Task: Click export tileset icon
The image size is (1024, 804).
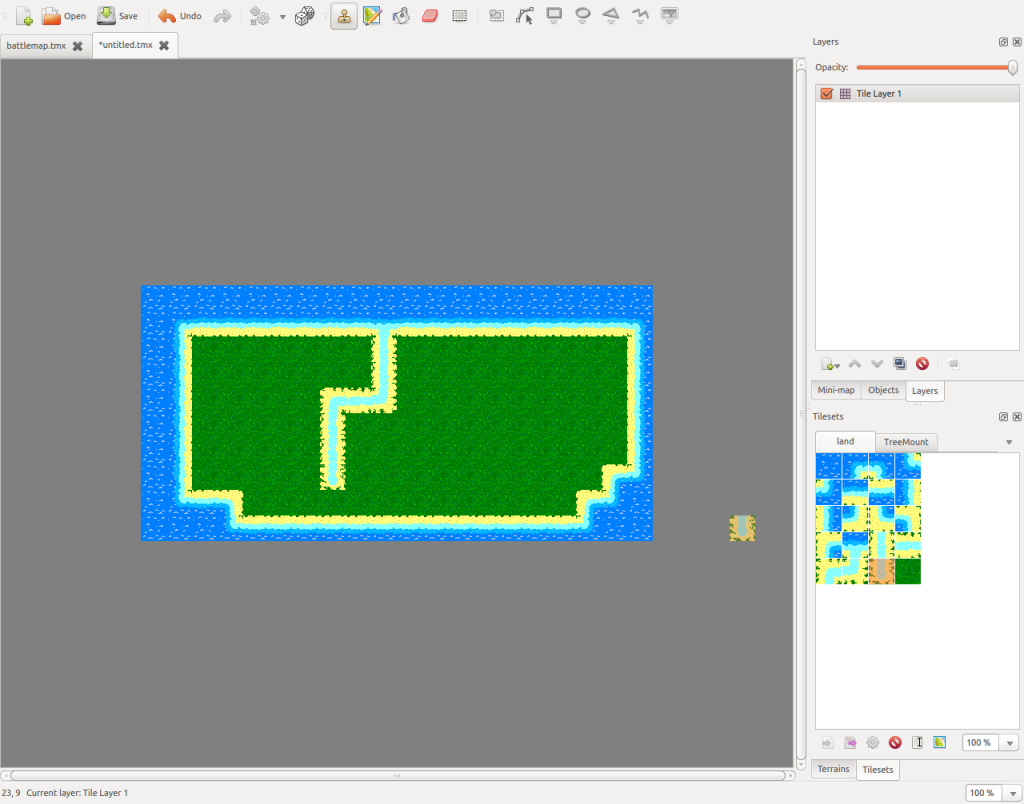Action: (850, 743)
